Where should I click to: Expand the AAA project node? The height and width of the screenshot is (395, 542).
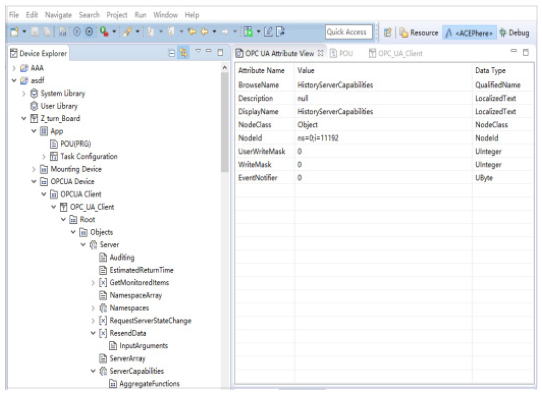click(14, 68)
